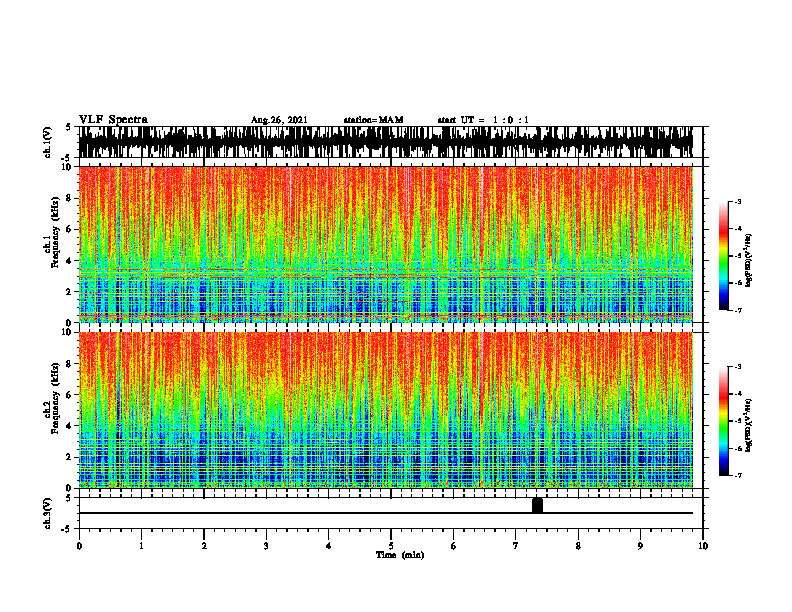Click the time-axis tick label "2"
This screenshot has height=612, width=792.
[204, 546]
